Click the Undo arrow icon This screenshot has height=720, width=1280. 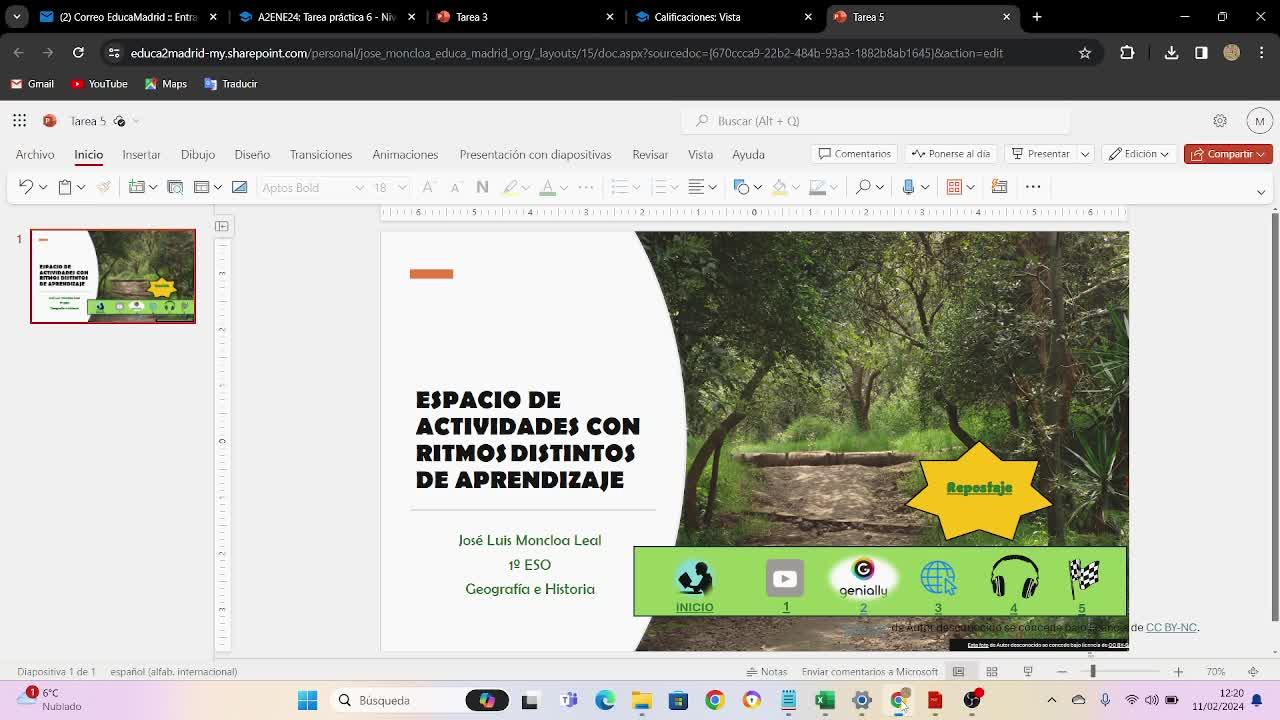tap(25, 187)
